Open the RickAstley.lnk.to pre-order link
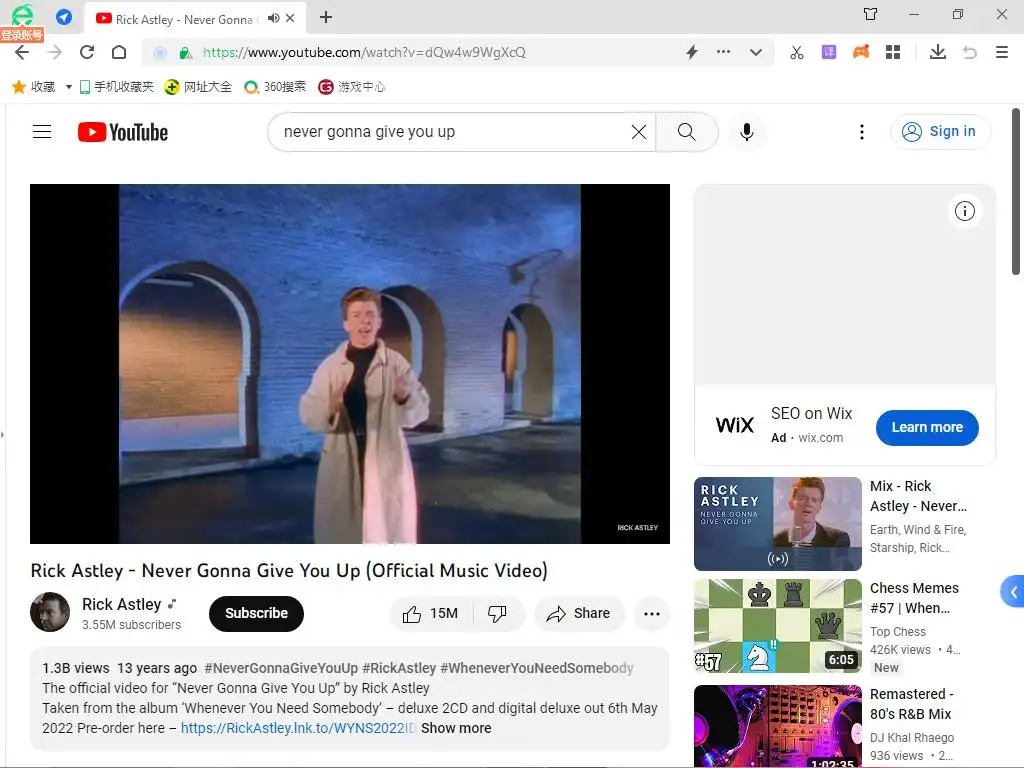 (298, 728)
